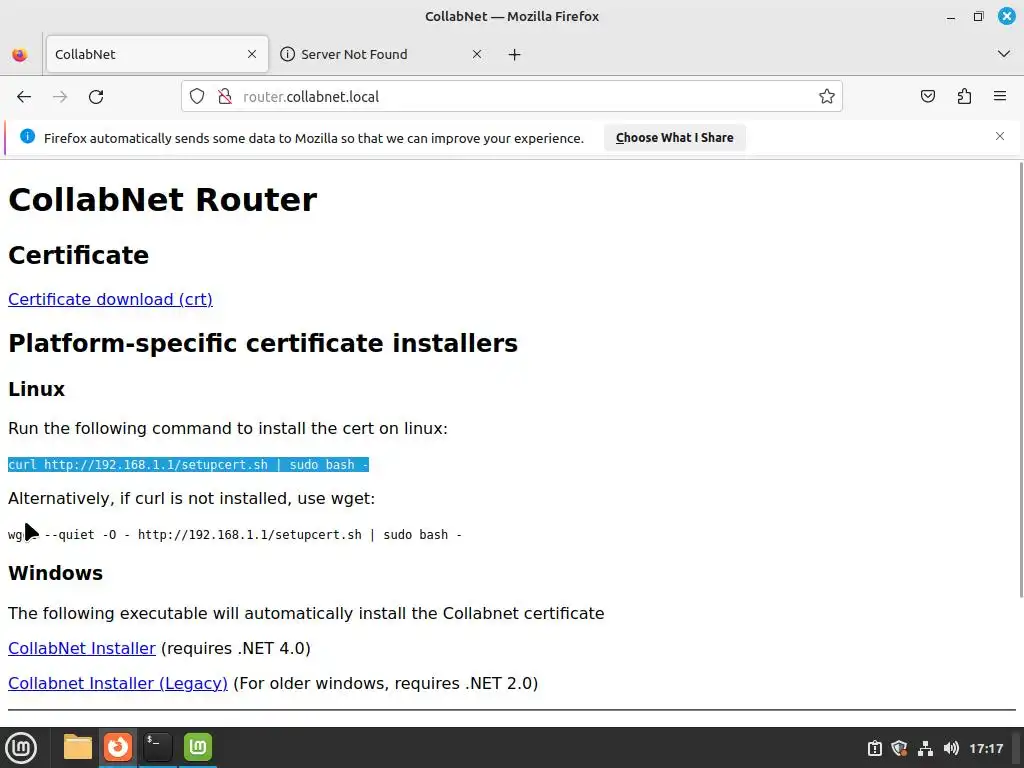This screenshot has height=768, width=1024.
Task: Open the tracking protection shield icon
Action: [x=197, y=97]
